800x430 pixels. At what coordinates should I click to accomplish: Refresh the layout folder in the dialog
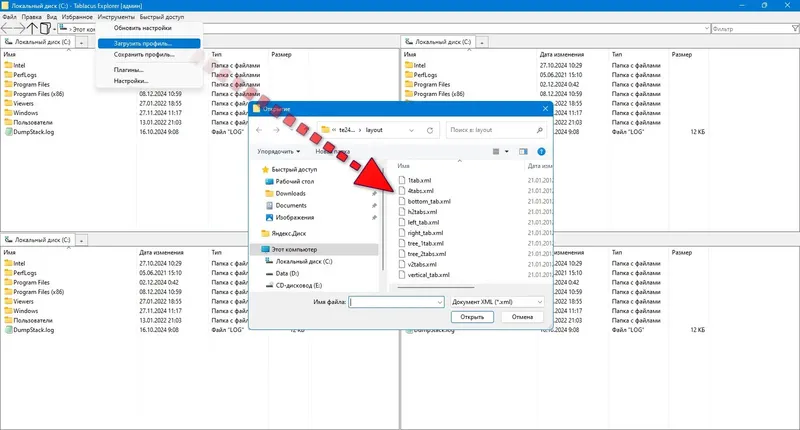tap(430, 130)
